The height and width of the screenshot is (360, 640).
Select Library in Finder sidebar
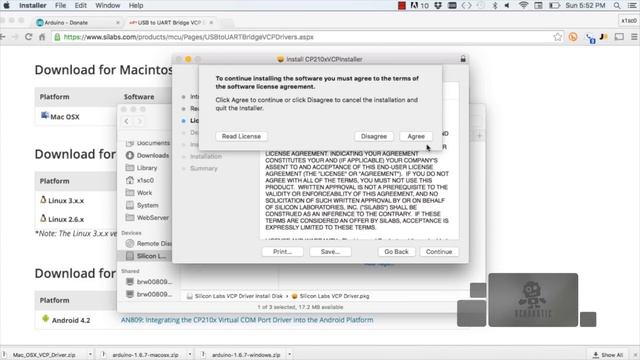click(142, 168)
